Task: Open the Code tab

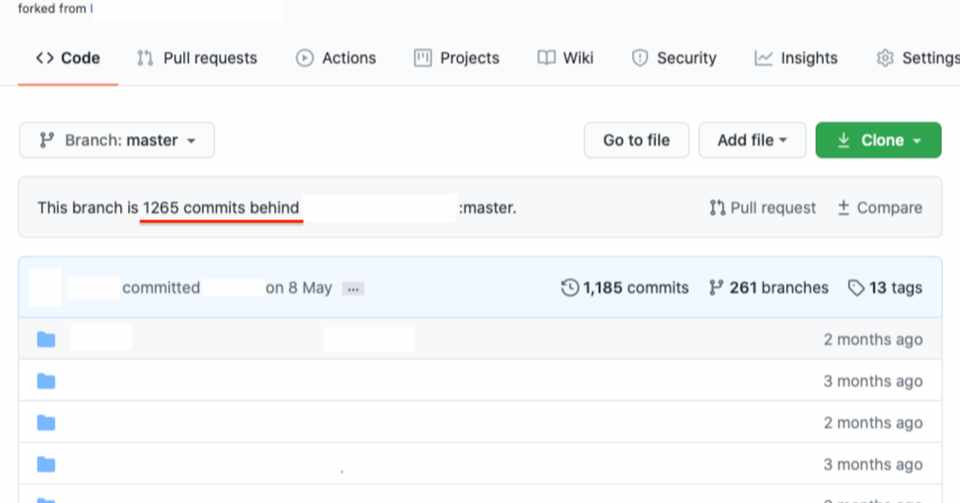Action: click(x=68, y=58)
